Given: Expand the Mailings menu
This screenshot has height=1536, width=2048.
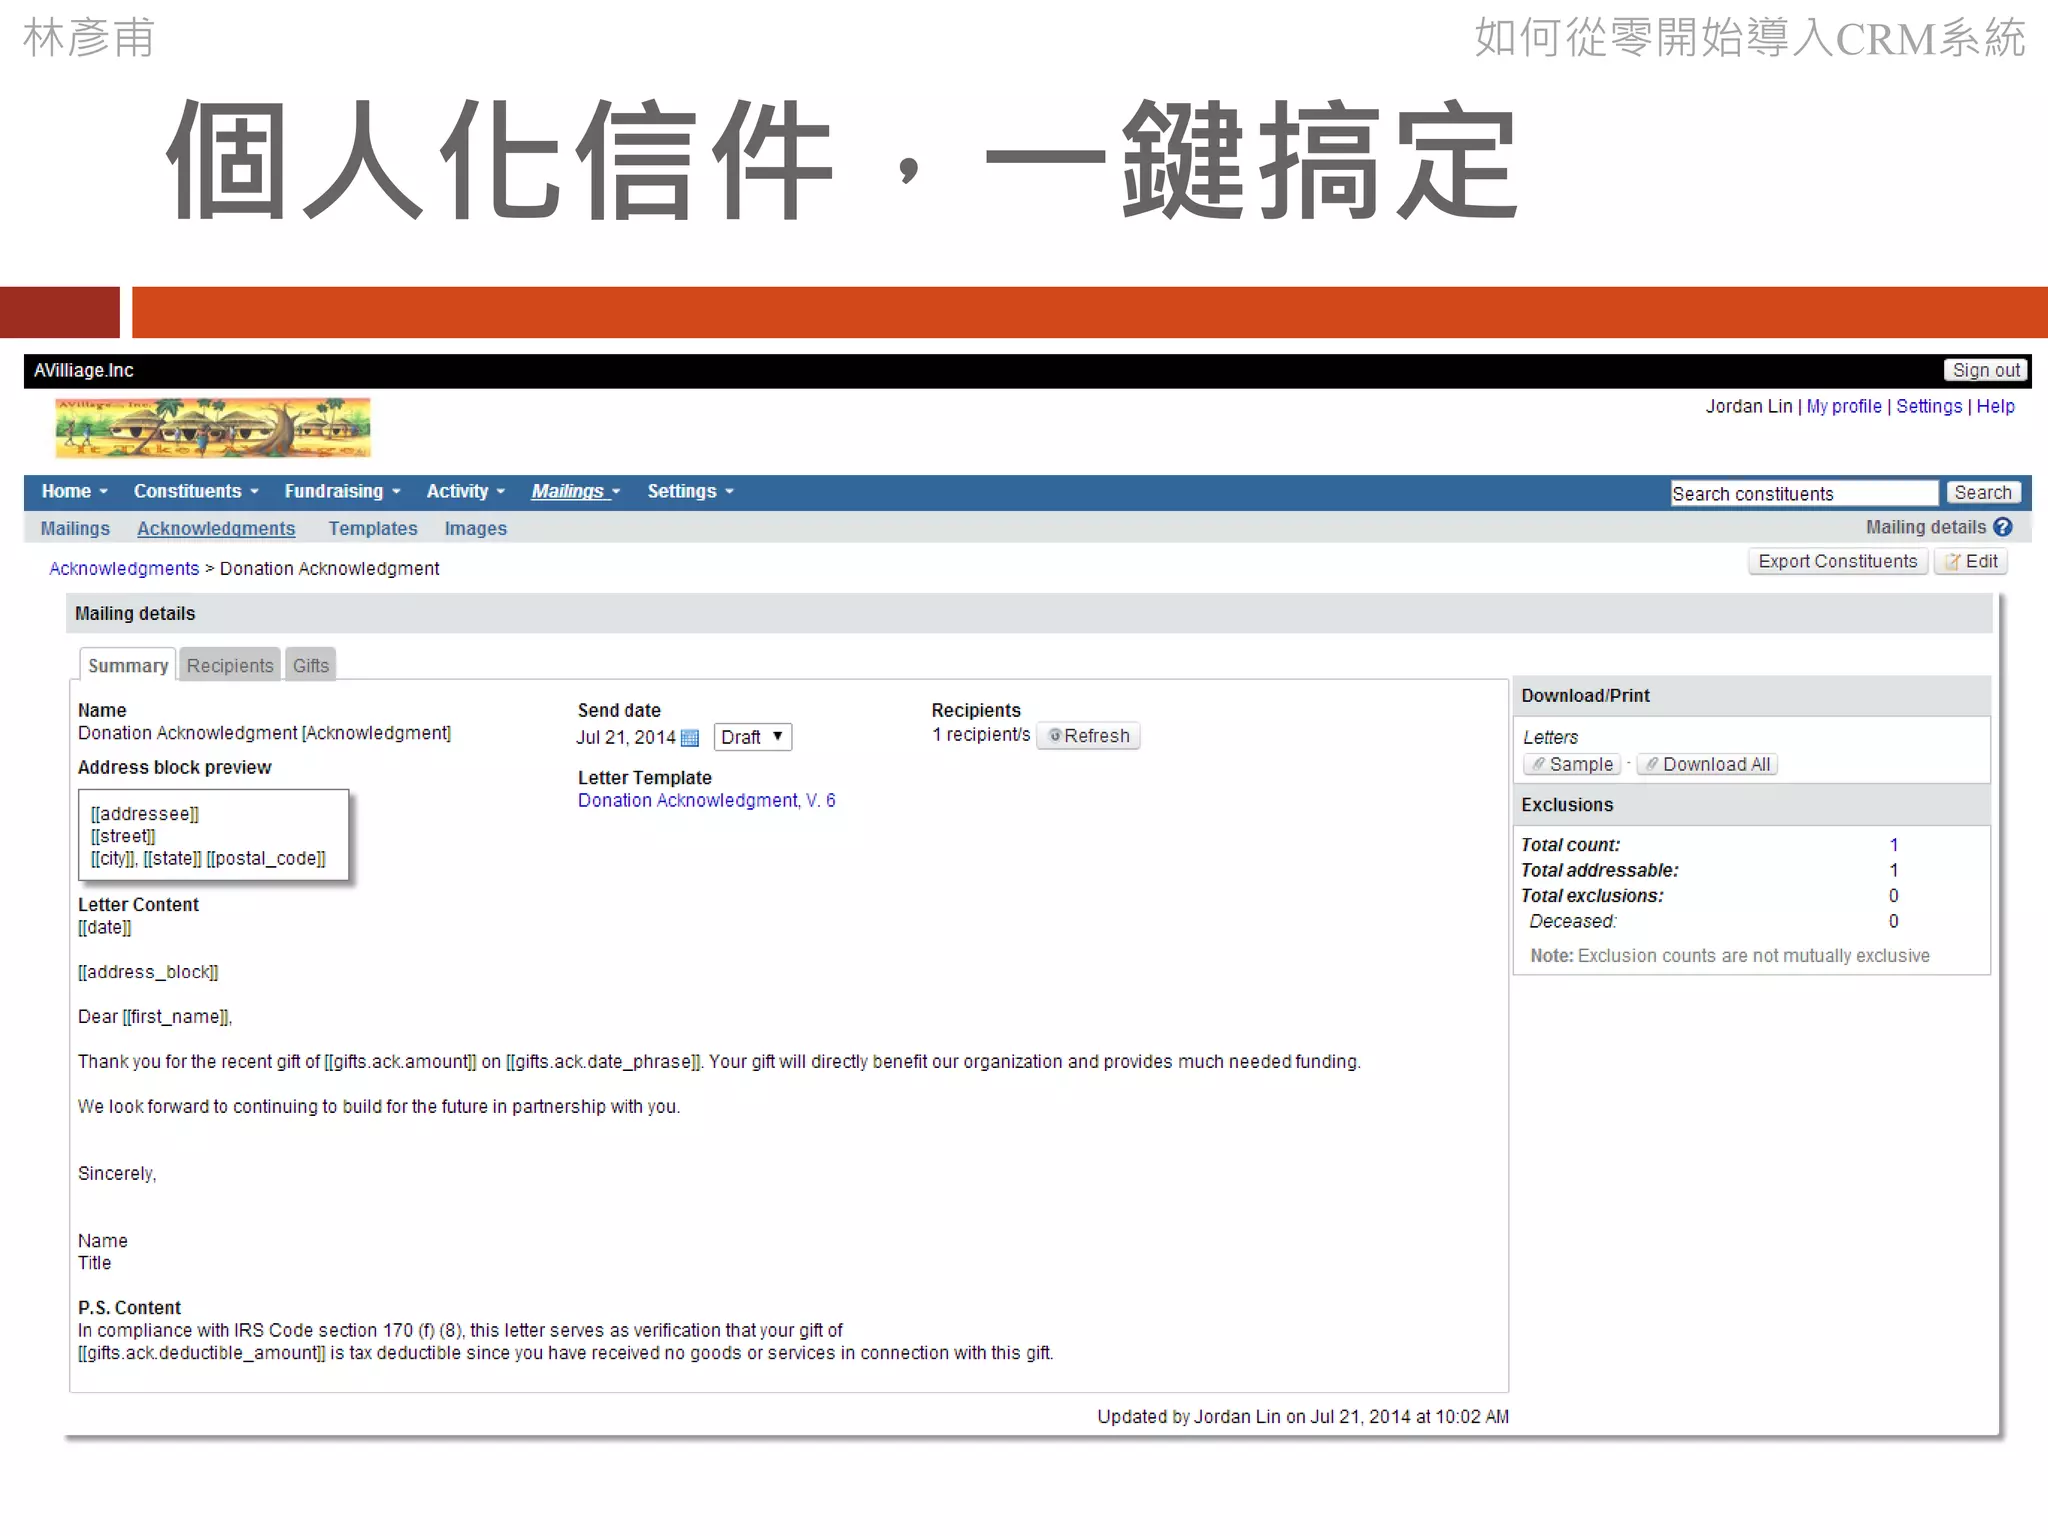Looking at the screenshot, I should coord(576,491).
